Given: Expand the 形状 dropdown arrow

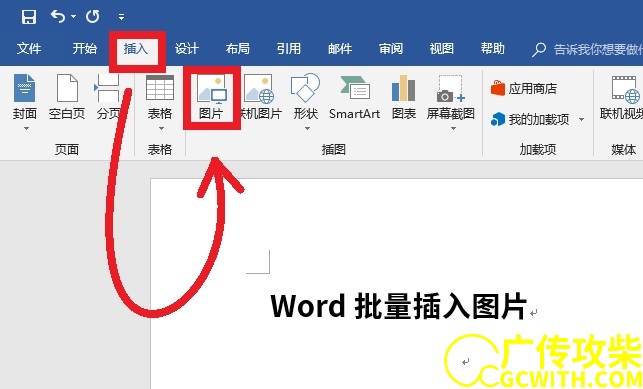Looking at the screenshot, I should point(307,128).
